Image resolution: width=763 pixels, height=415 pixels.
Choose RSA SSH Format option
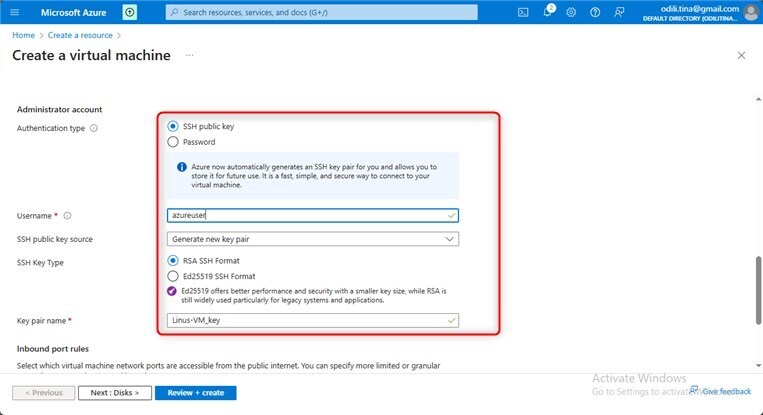173,260
